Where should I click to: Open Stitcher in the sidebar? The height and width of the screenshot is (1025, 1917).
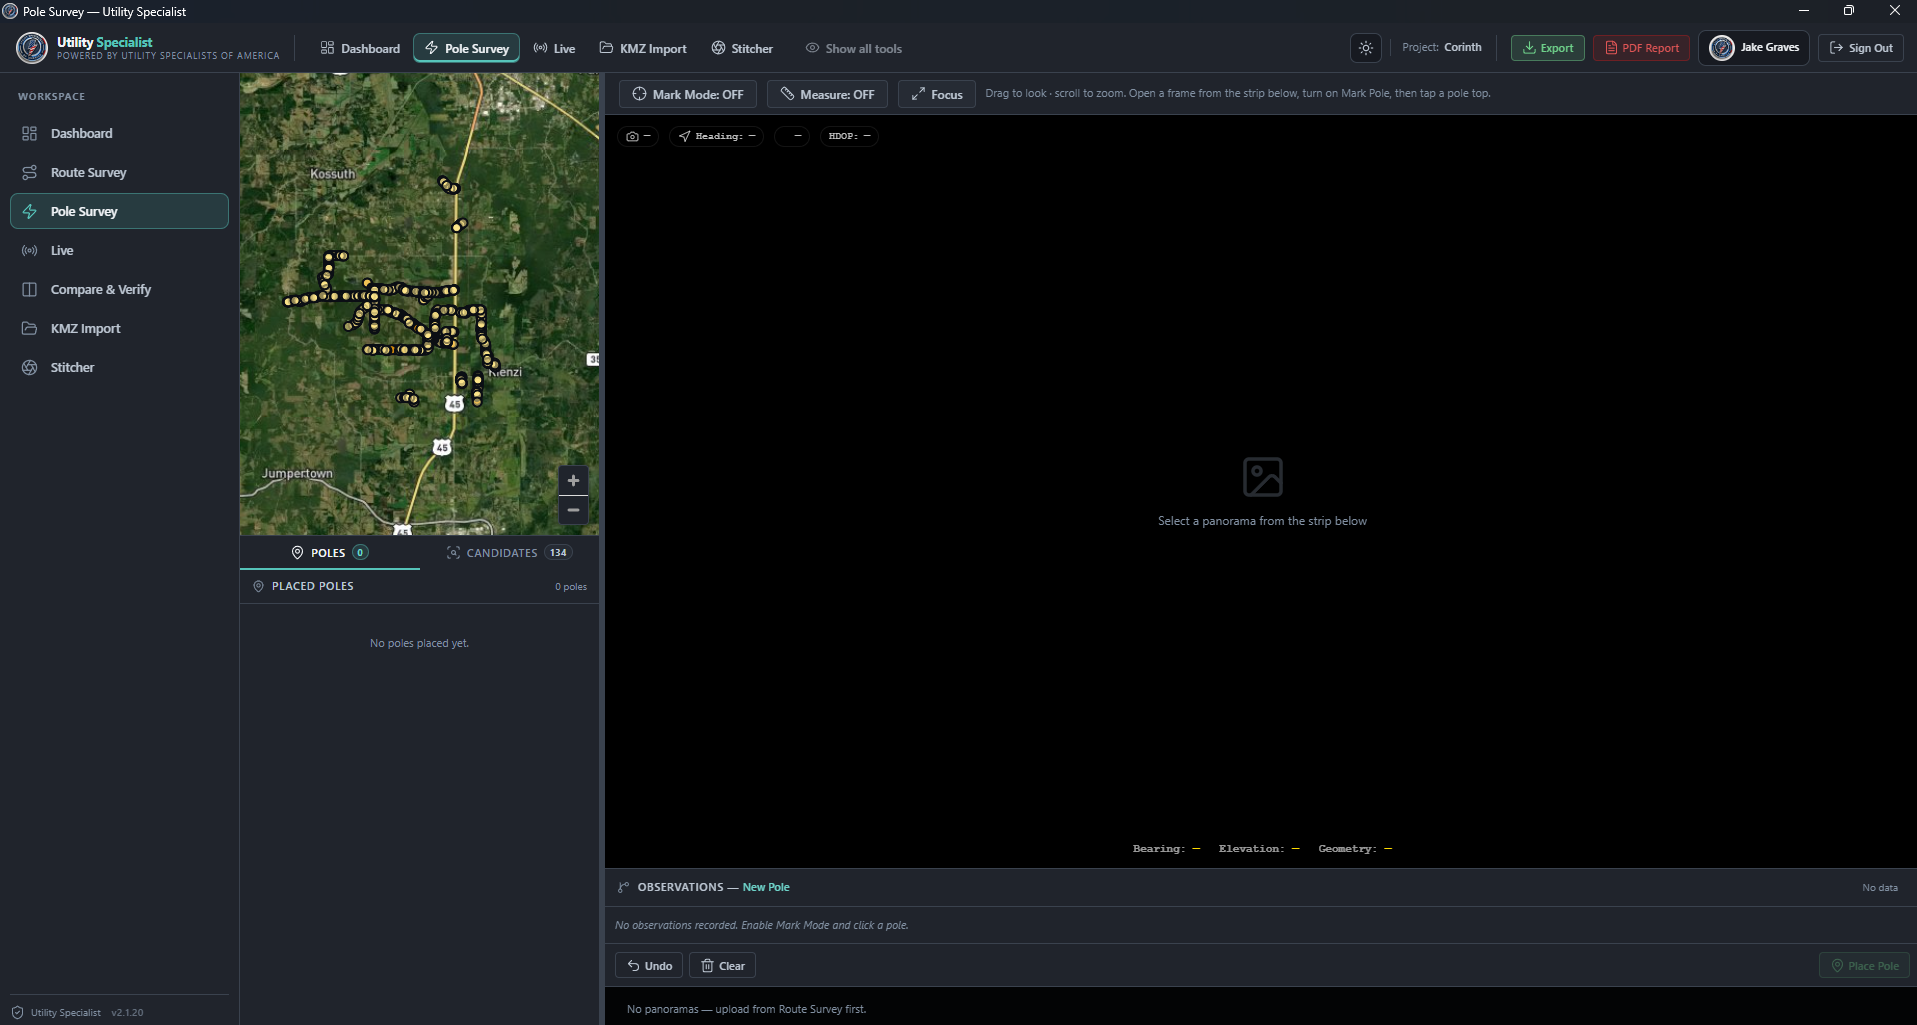pyautogui.click(x=119, y=367)
